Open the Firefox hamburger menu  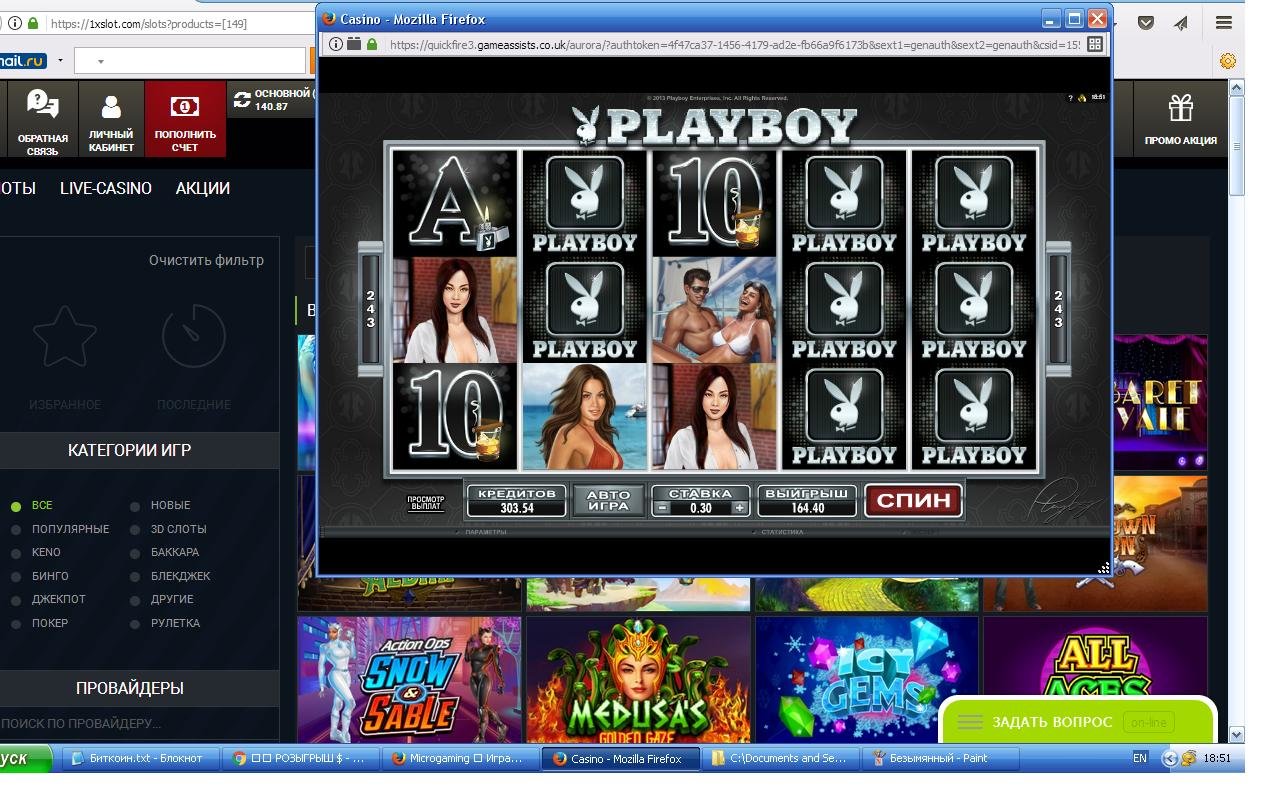coord(1223,23)
